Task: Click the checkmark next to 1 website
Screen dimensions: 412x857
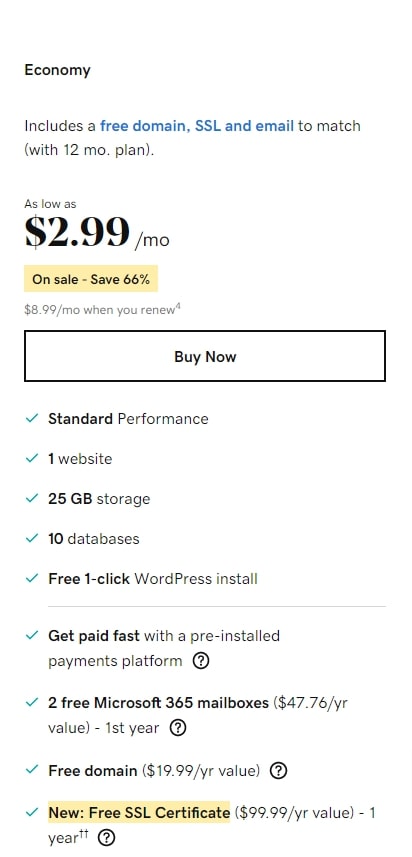Action: point(32,459)
